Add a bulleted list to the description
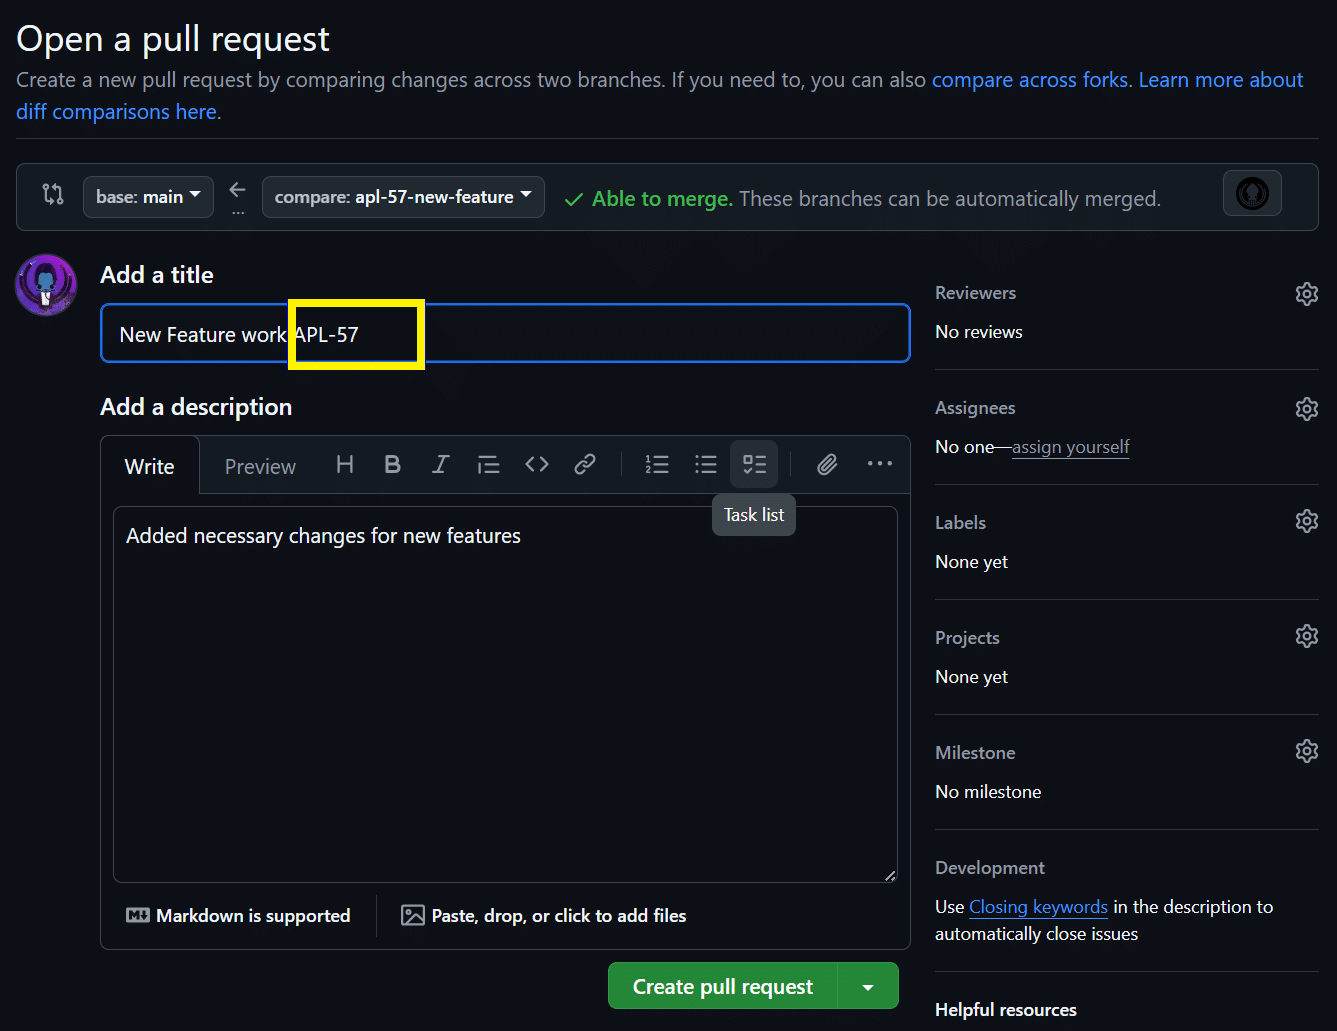1337x1031 pixels. 705,464
